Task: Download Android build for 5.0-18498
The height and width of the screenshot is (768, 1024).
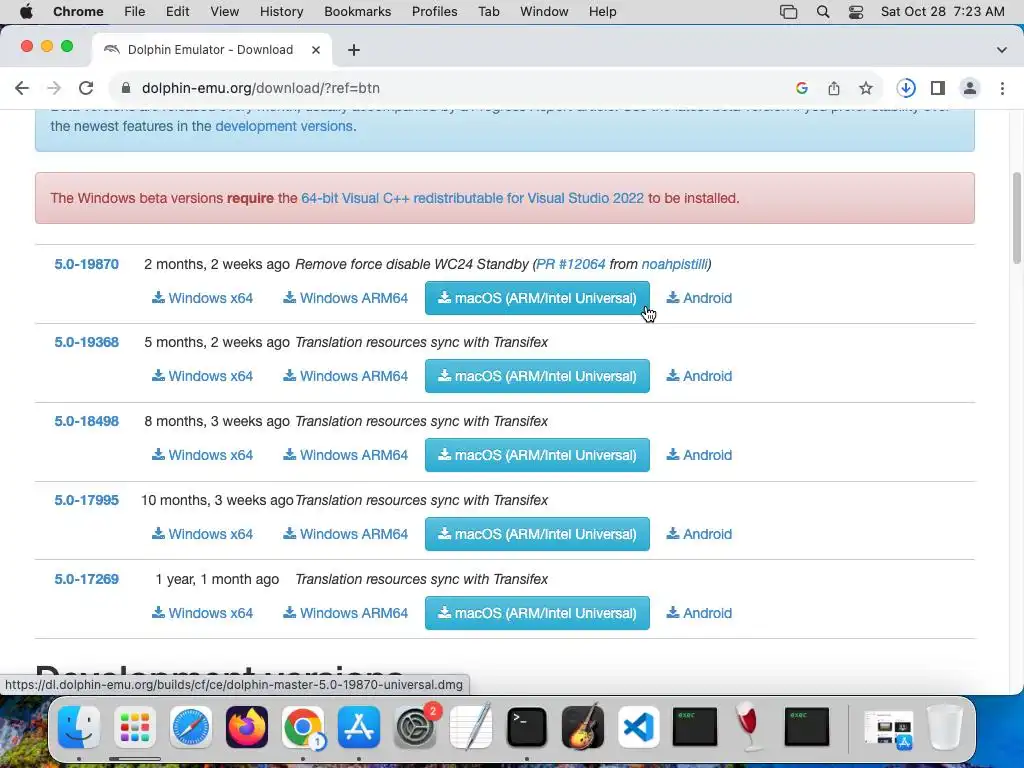Action: coord(699,455)
